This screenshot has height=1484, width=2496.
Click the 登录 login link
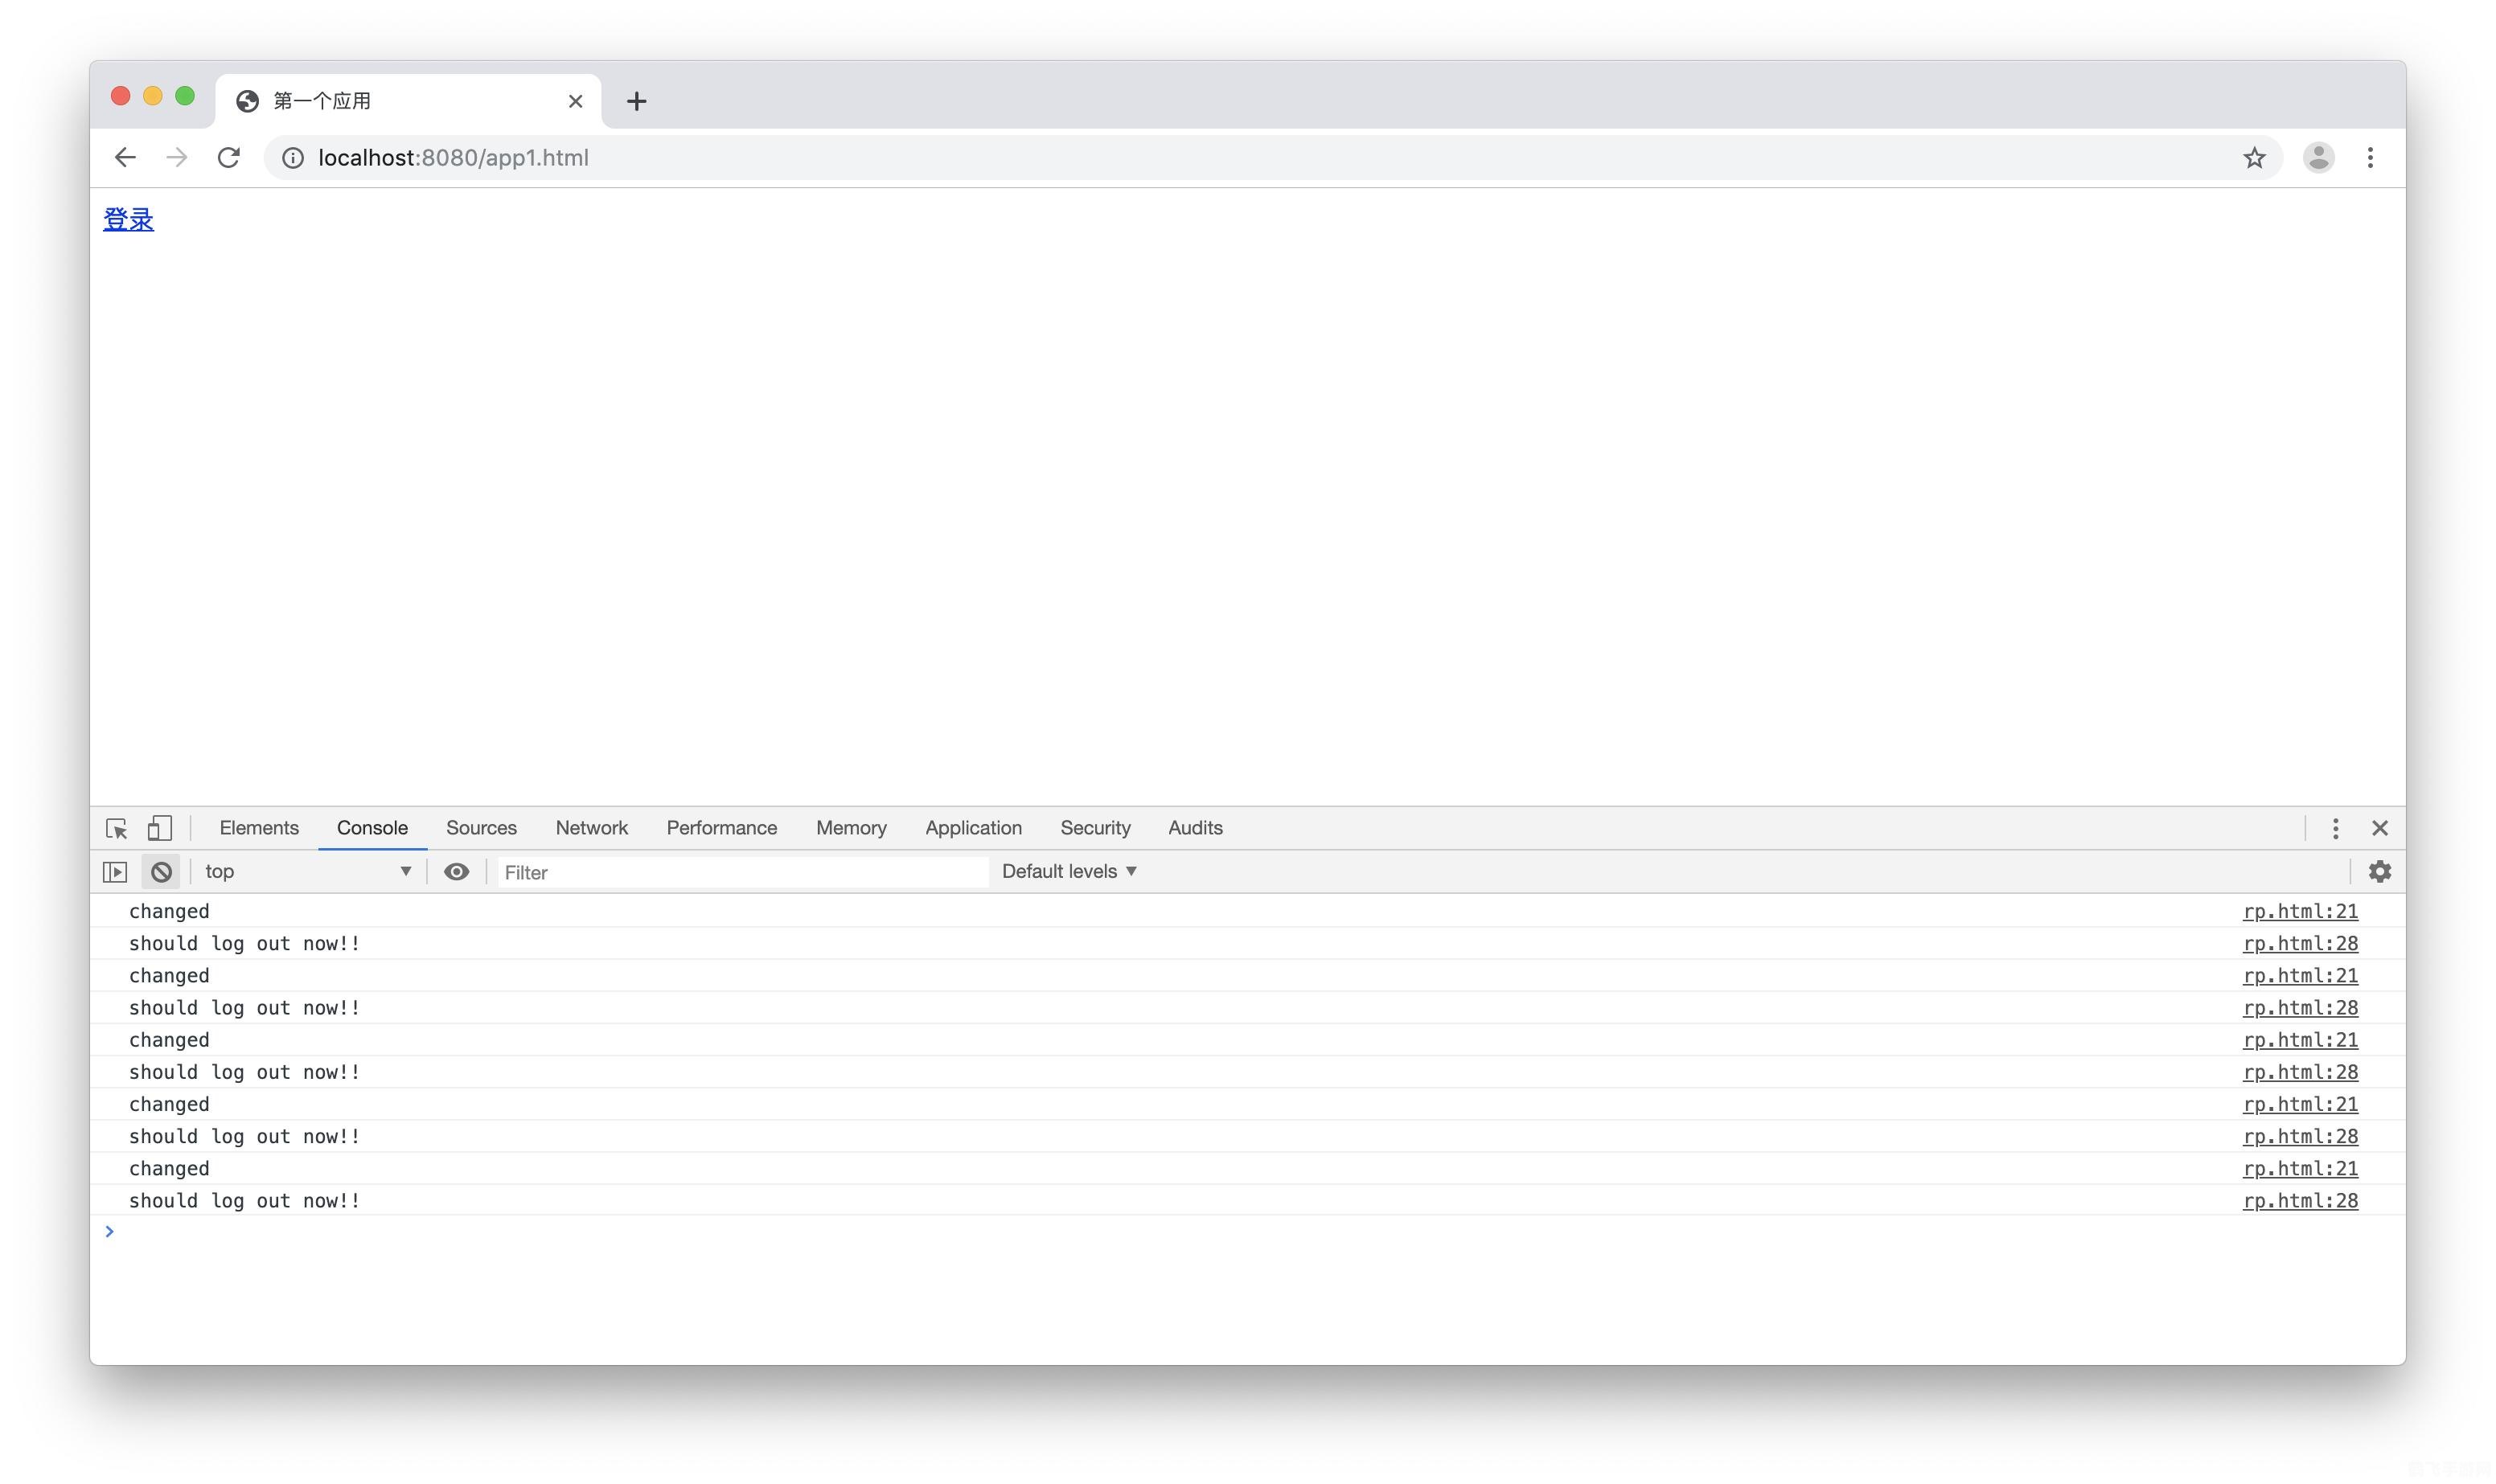[128, 220]
